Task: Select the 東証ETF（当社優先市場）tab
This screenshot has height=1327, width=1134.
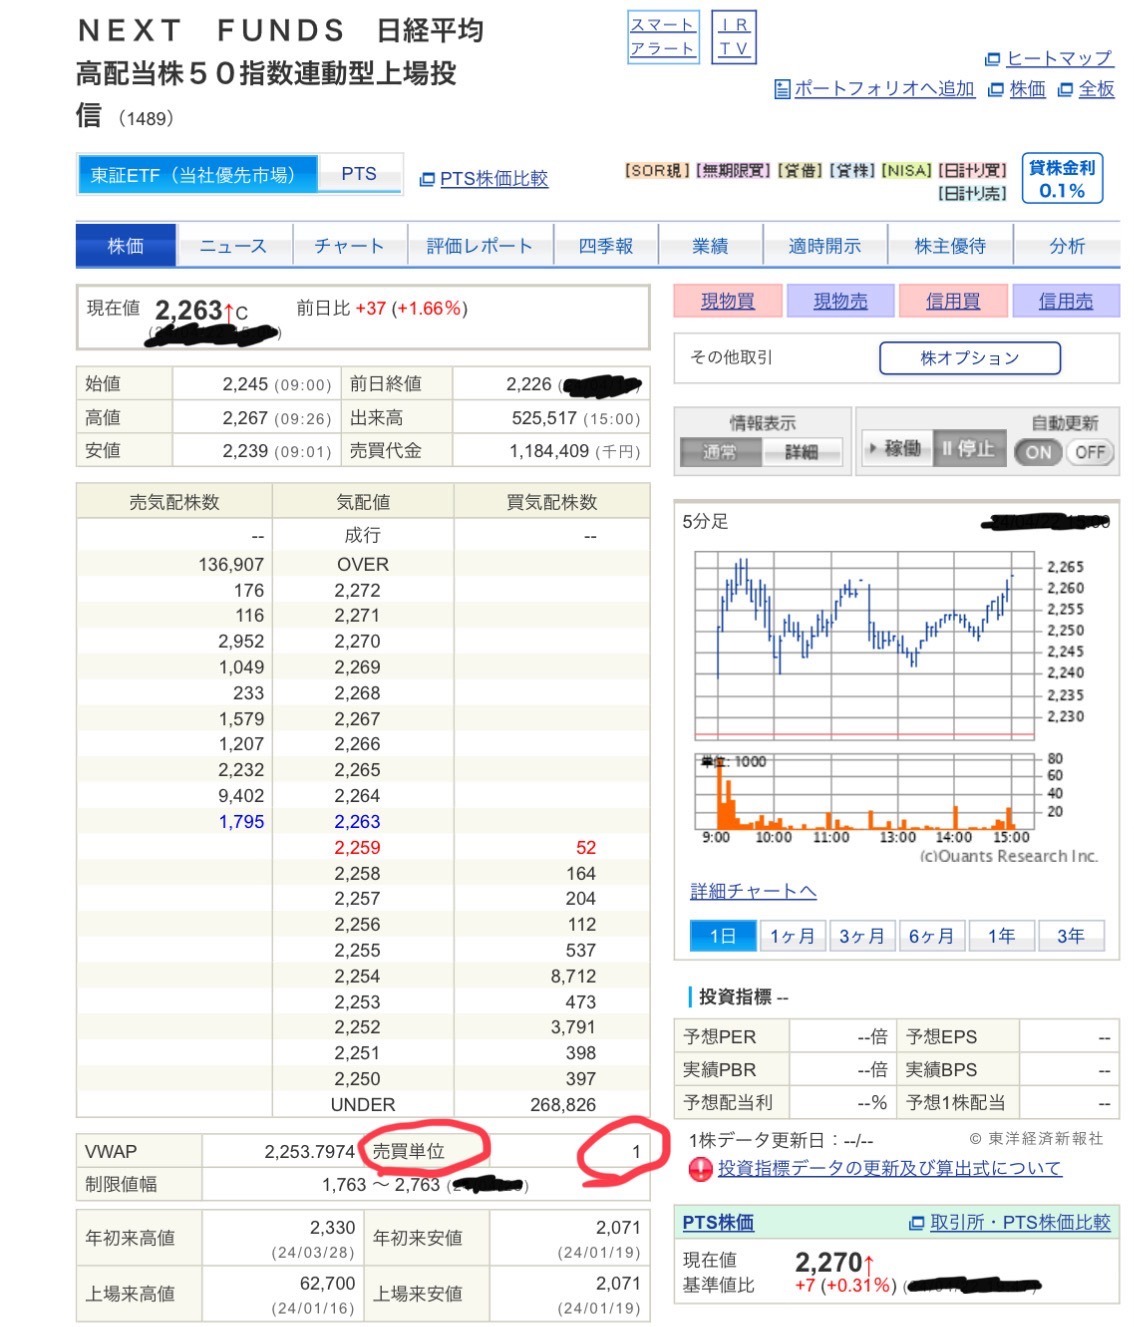Action: 197,175
